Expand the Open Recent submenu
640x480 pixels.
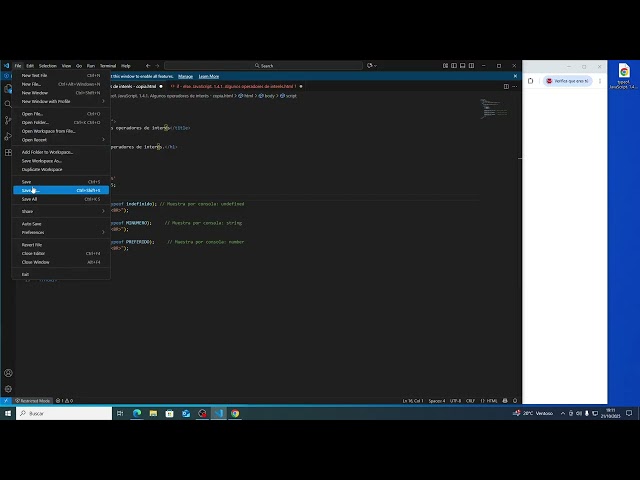[x=61, y=140]
